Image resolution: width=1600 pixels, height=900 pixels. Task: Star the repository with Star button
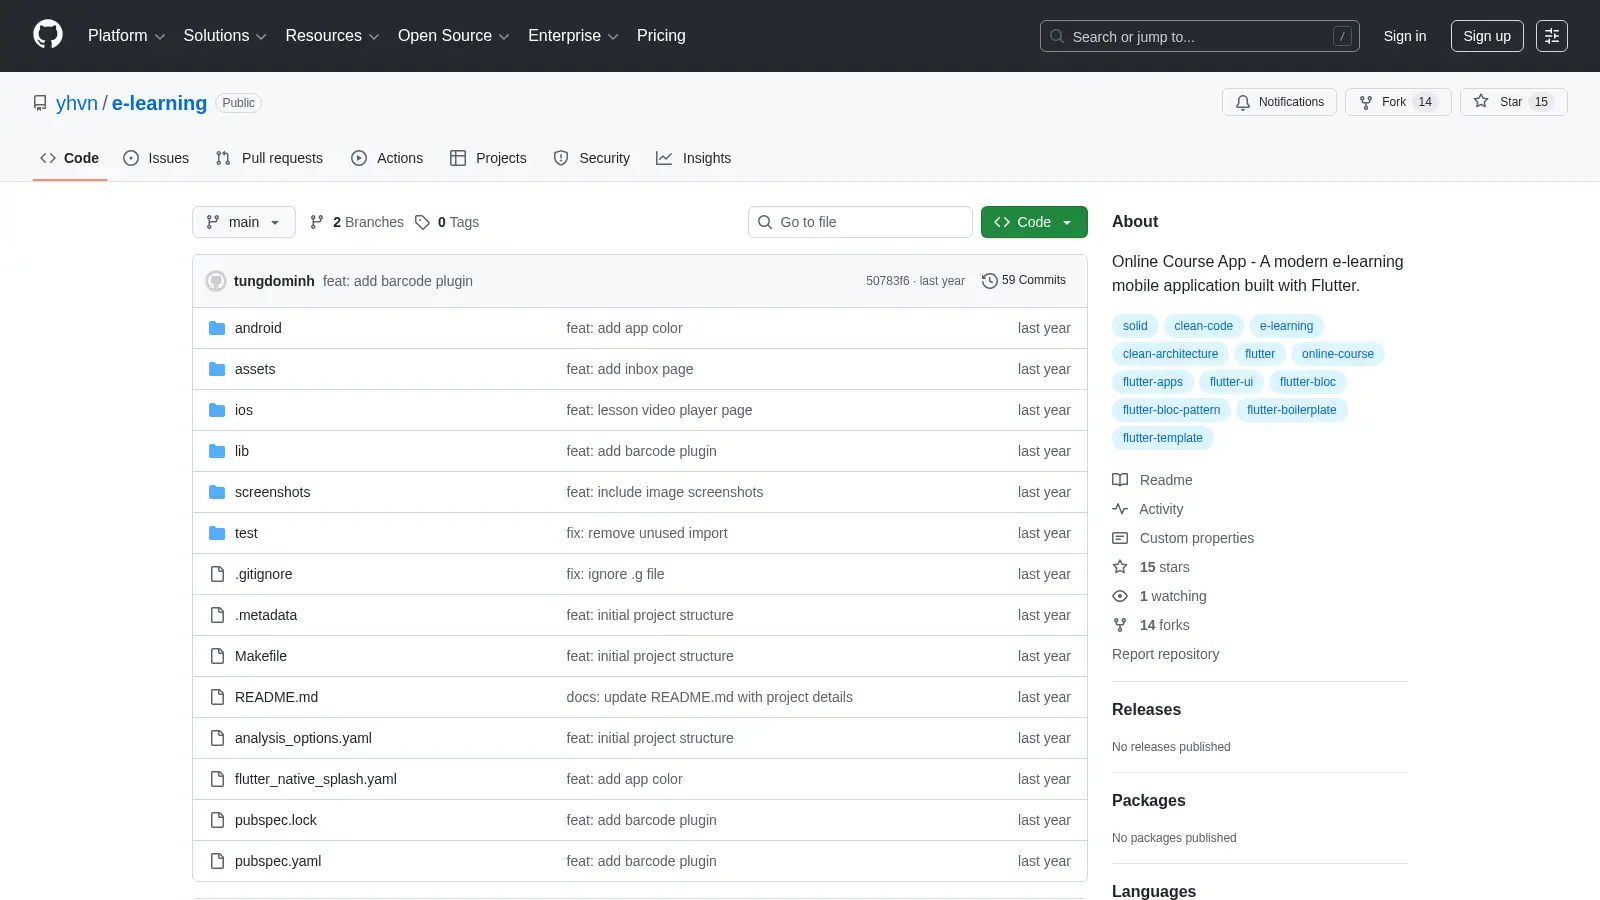[1514, 102]
